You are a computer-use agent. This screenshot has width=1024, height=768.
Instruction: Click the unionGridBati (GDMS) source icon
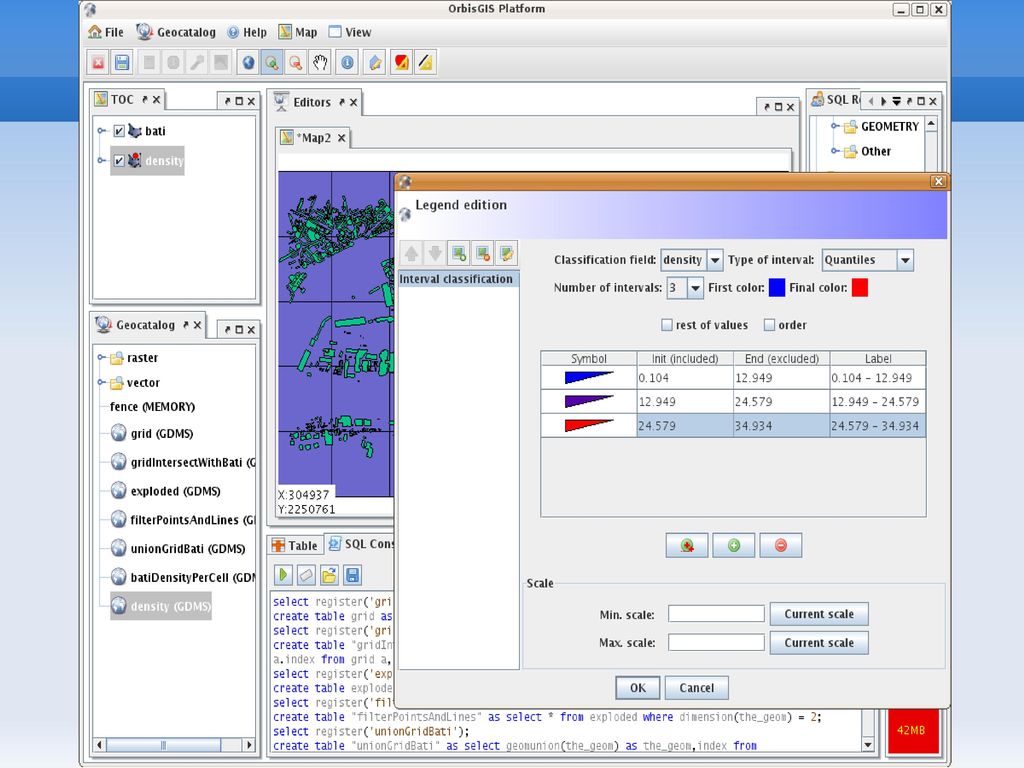(x=118, y=548)
